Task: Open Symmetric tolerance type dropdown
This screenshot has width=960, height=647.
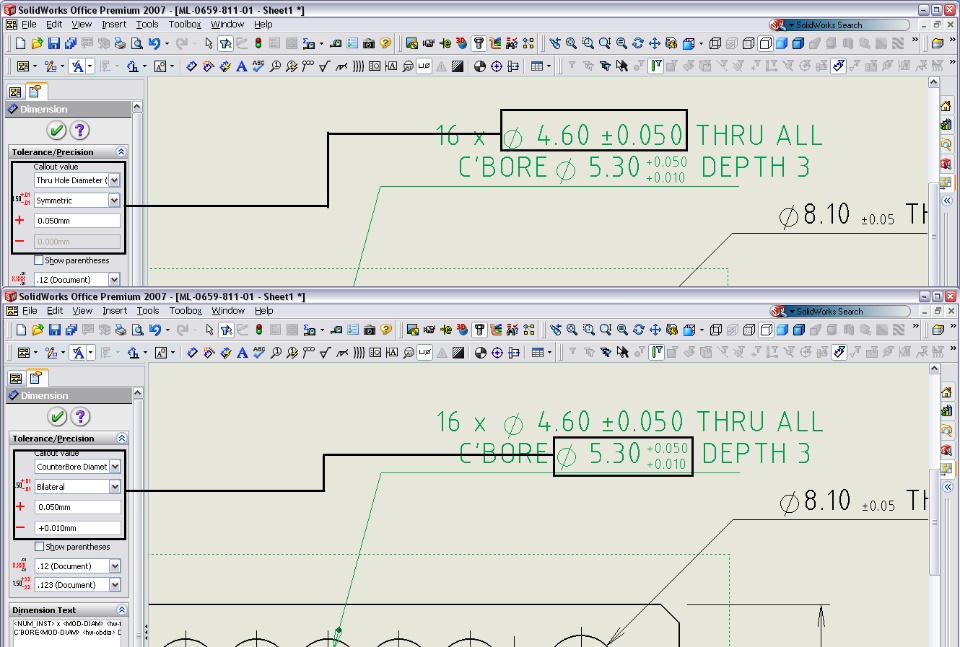Action: [114, 200]
